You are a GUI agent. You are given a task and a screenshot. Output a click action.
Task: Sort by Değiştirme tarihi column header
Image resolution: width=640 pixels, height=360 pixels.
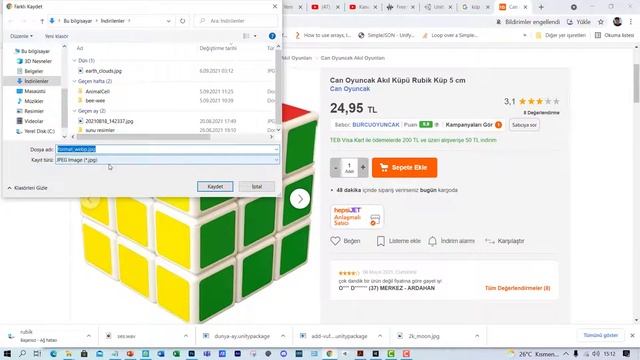tap(218, 48)
